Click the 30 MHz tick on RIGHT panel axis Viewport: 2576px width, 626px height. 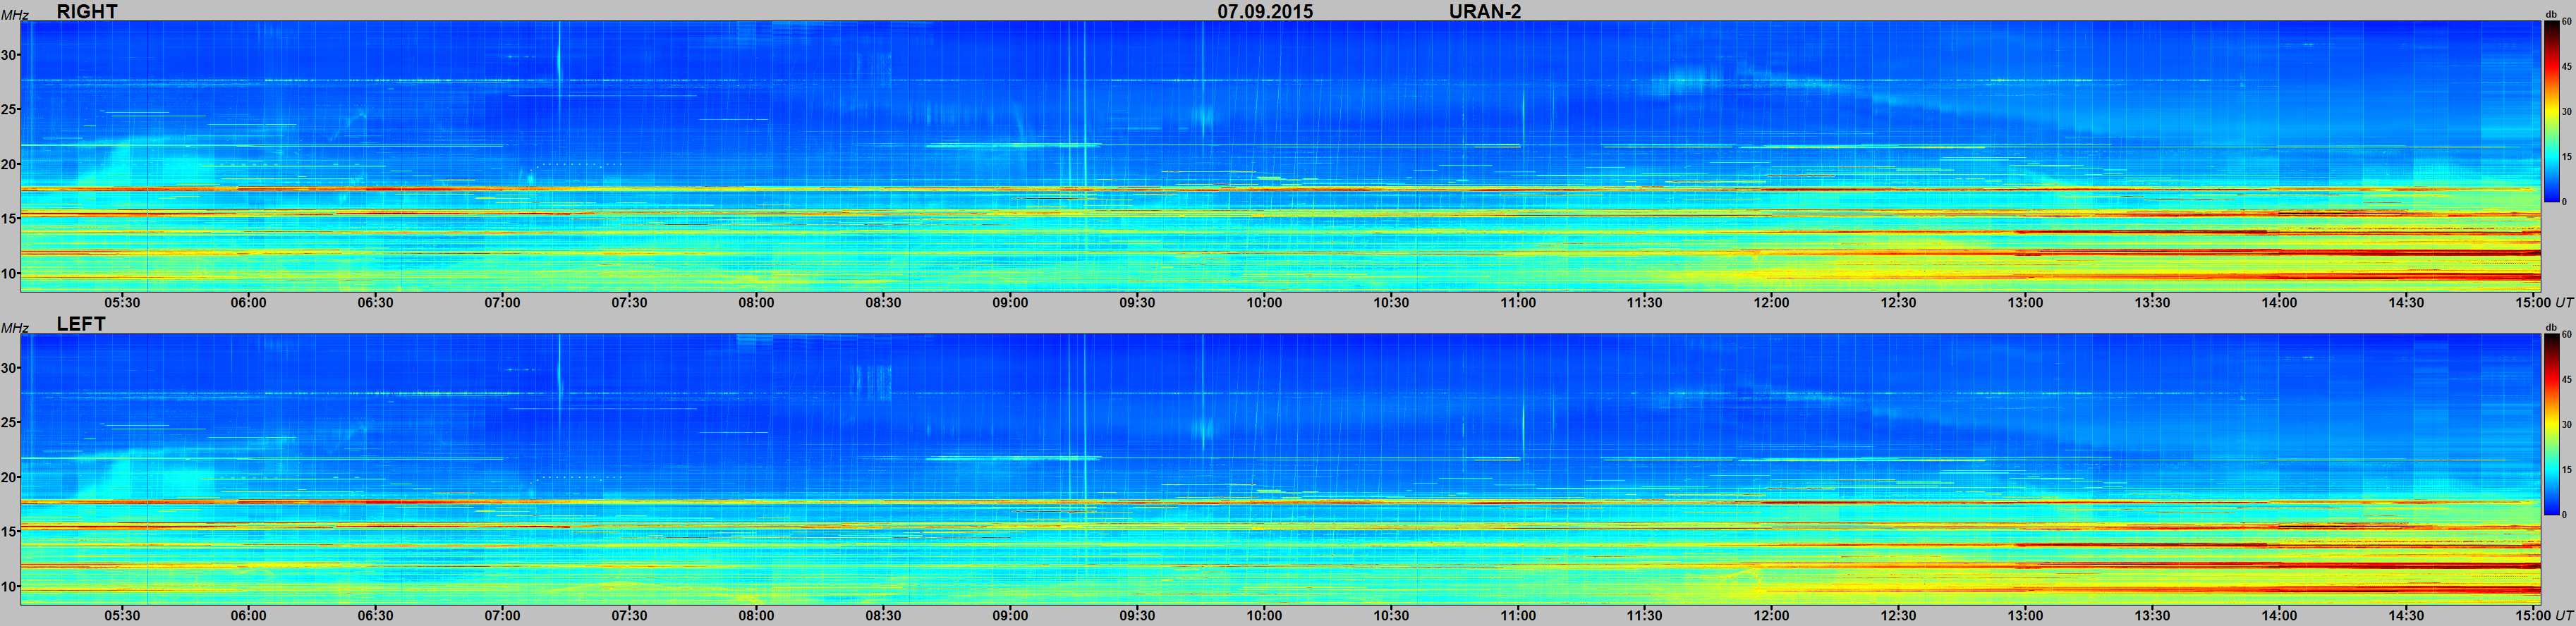pyautogui.click(x=9, y=55)
